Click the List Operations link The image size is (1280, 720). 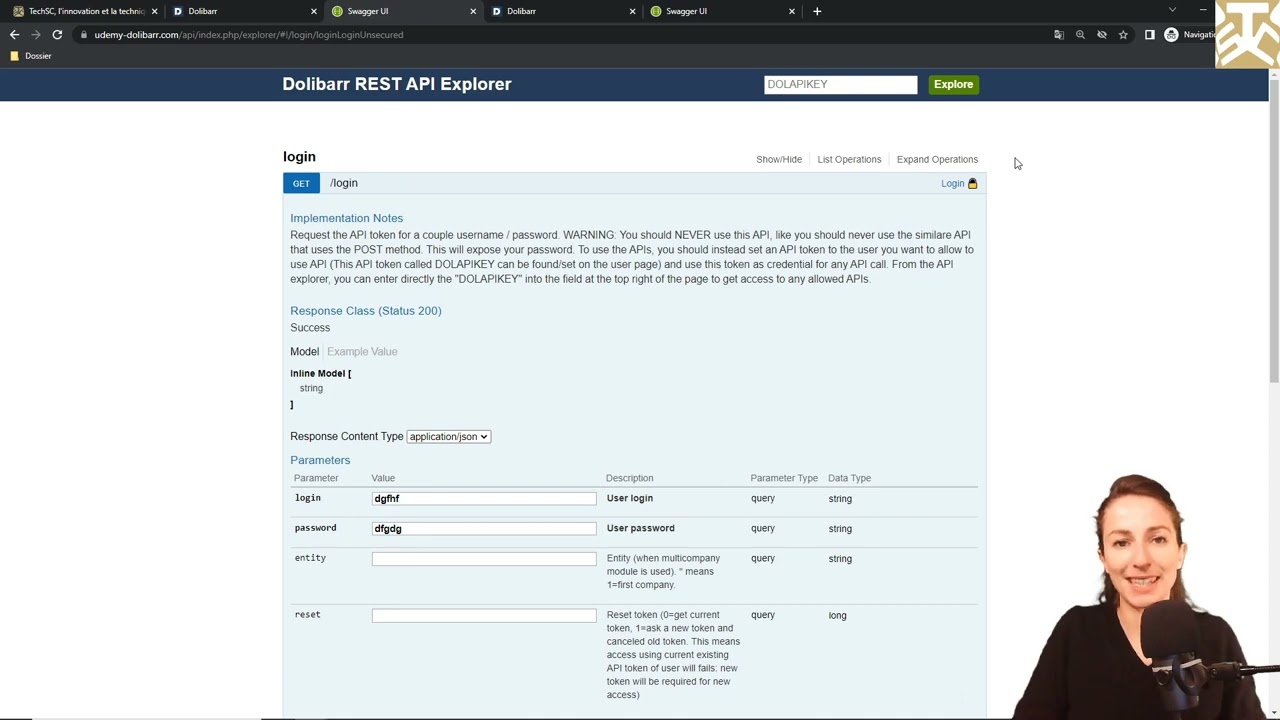point(849,159)
